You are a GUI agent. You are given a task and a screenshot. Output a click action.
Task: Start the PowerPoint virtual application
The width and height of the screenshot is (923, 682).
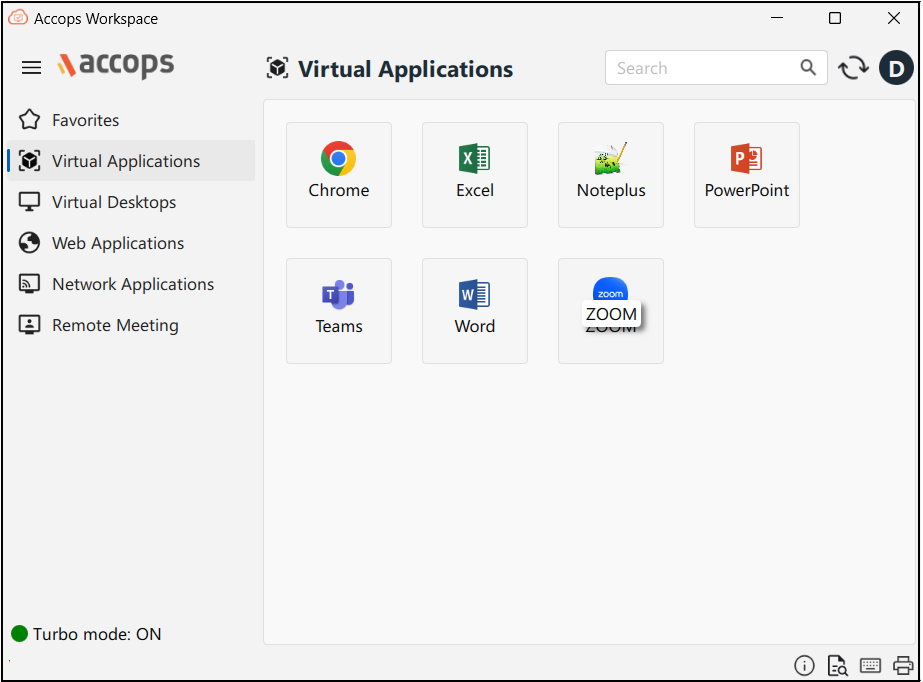pos(746,175)
